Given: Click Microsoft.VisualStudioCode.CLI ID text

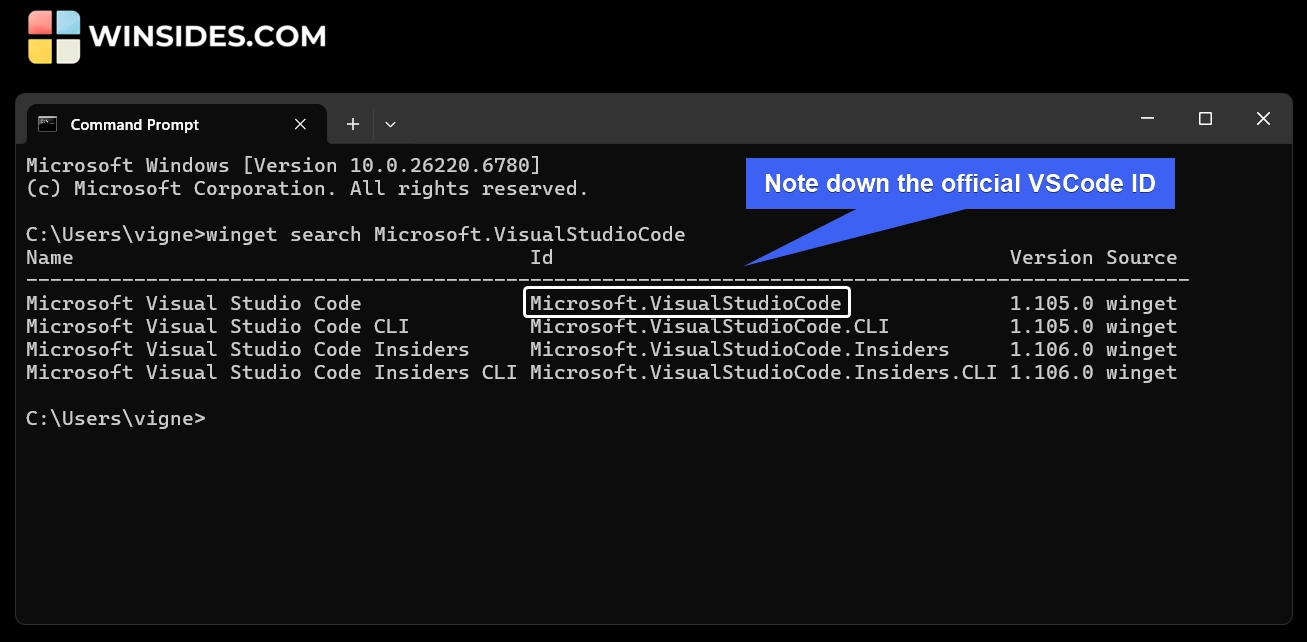Looking at the screenshot, I should pos(709,326).
